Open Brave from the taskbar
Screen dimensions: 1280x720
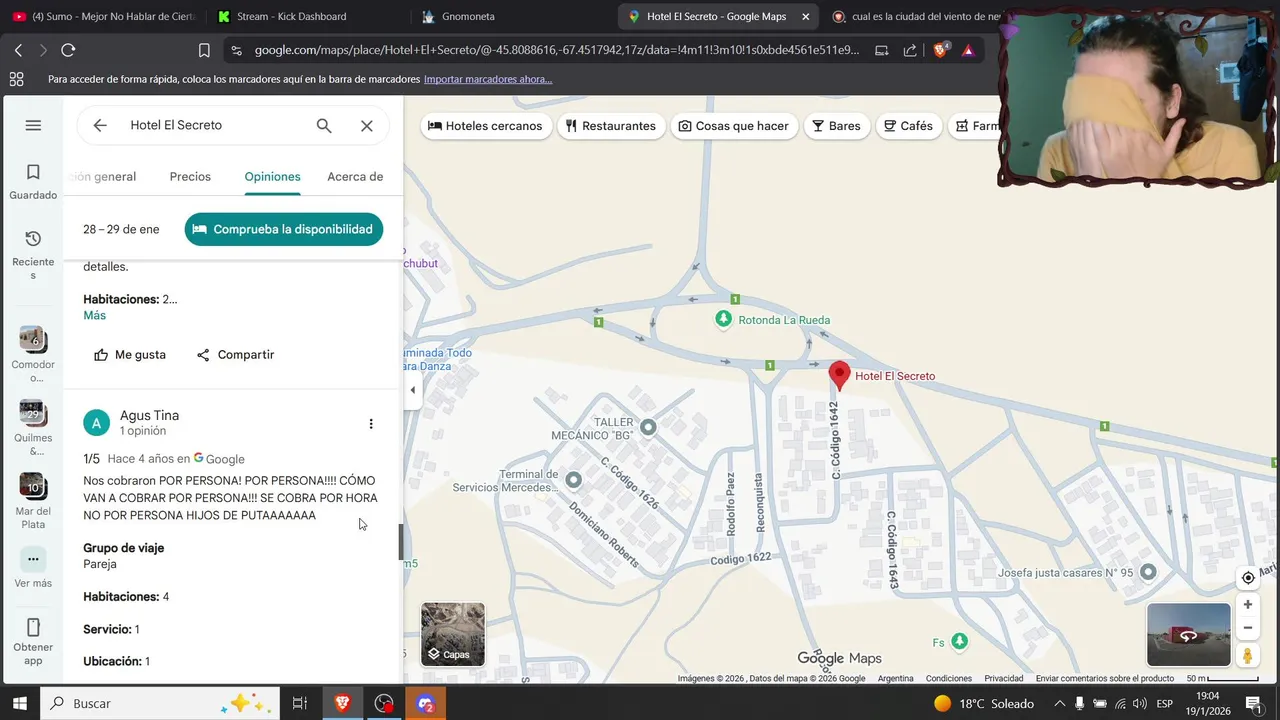click(x=342, y=703)
